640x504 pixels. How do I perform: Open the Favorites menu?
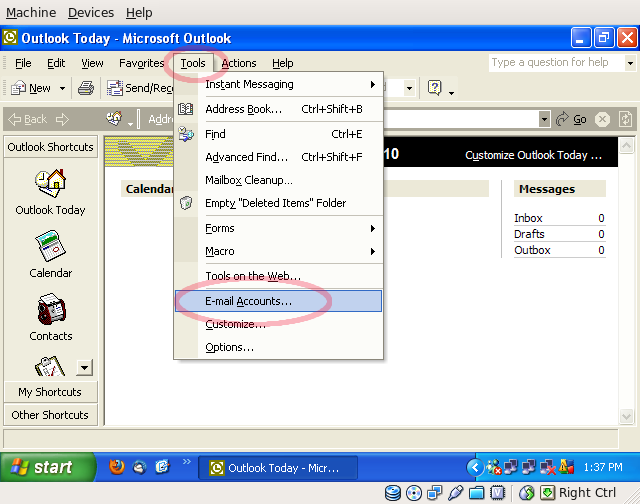(x=141, y=63)
